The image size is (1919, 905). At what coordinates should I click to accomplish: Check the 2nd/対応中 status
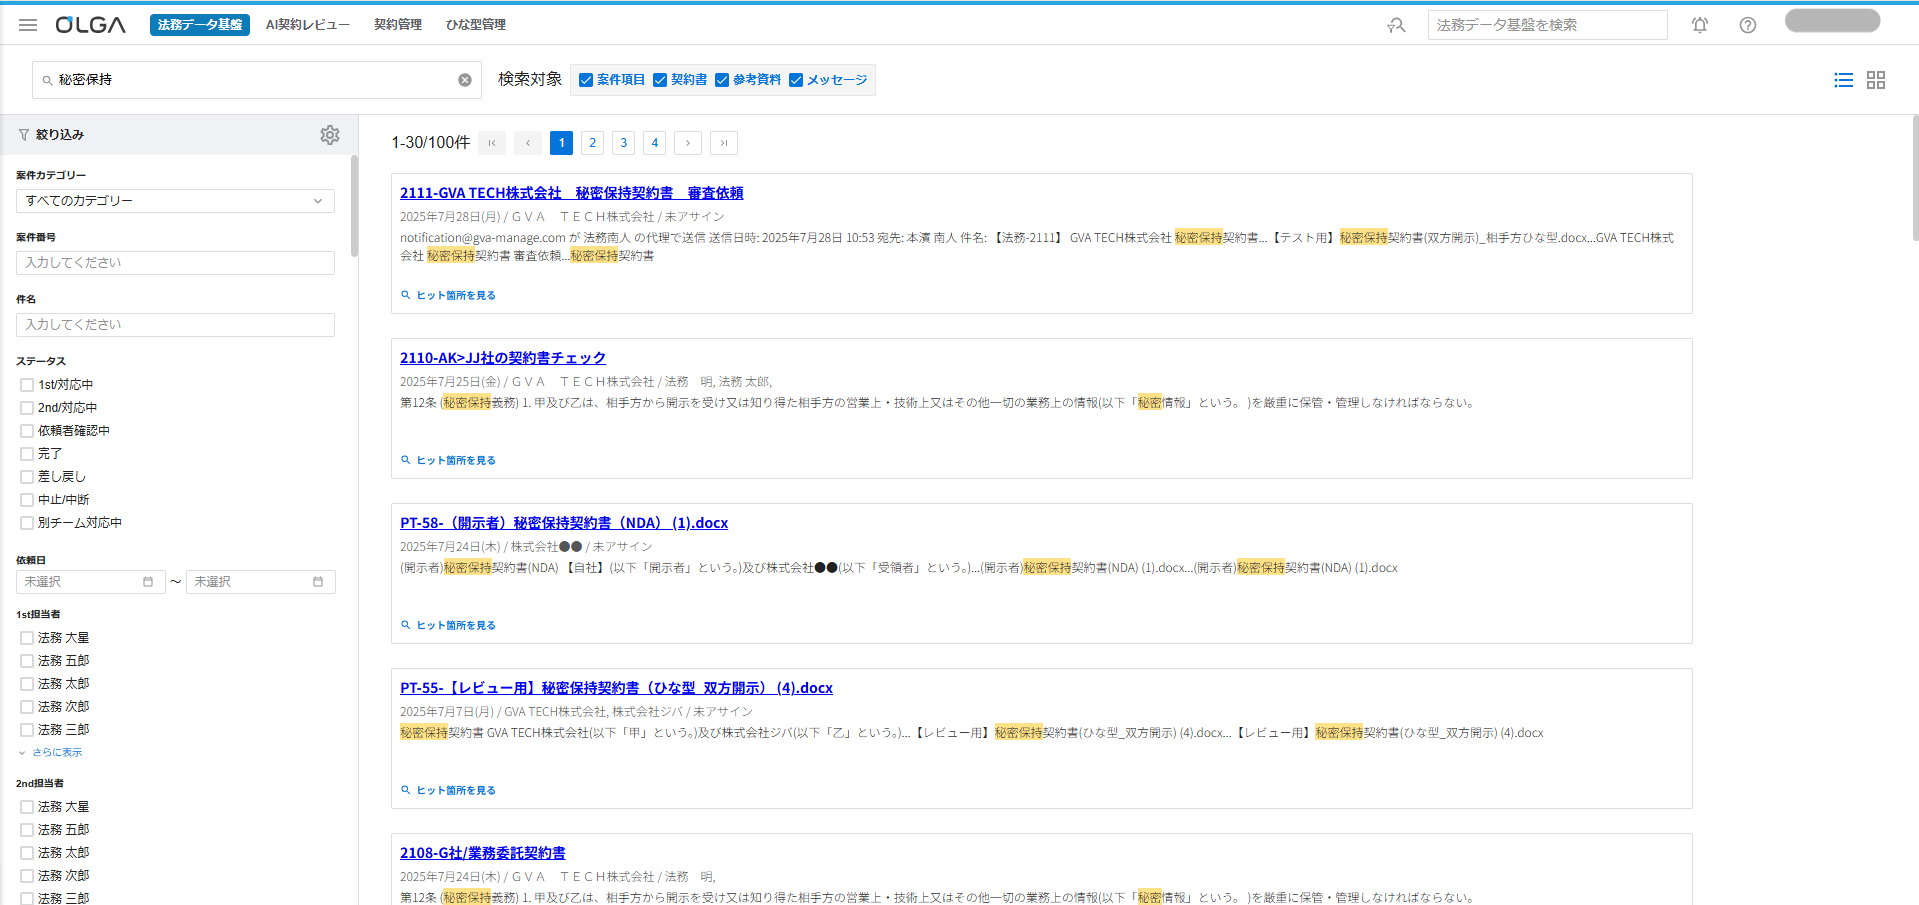click(x=27, y=408)
